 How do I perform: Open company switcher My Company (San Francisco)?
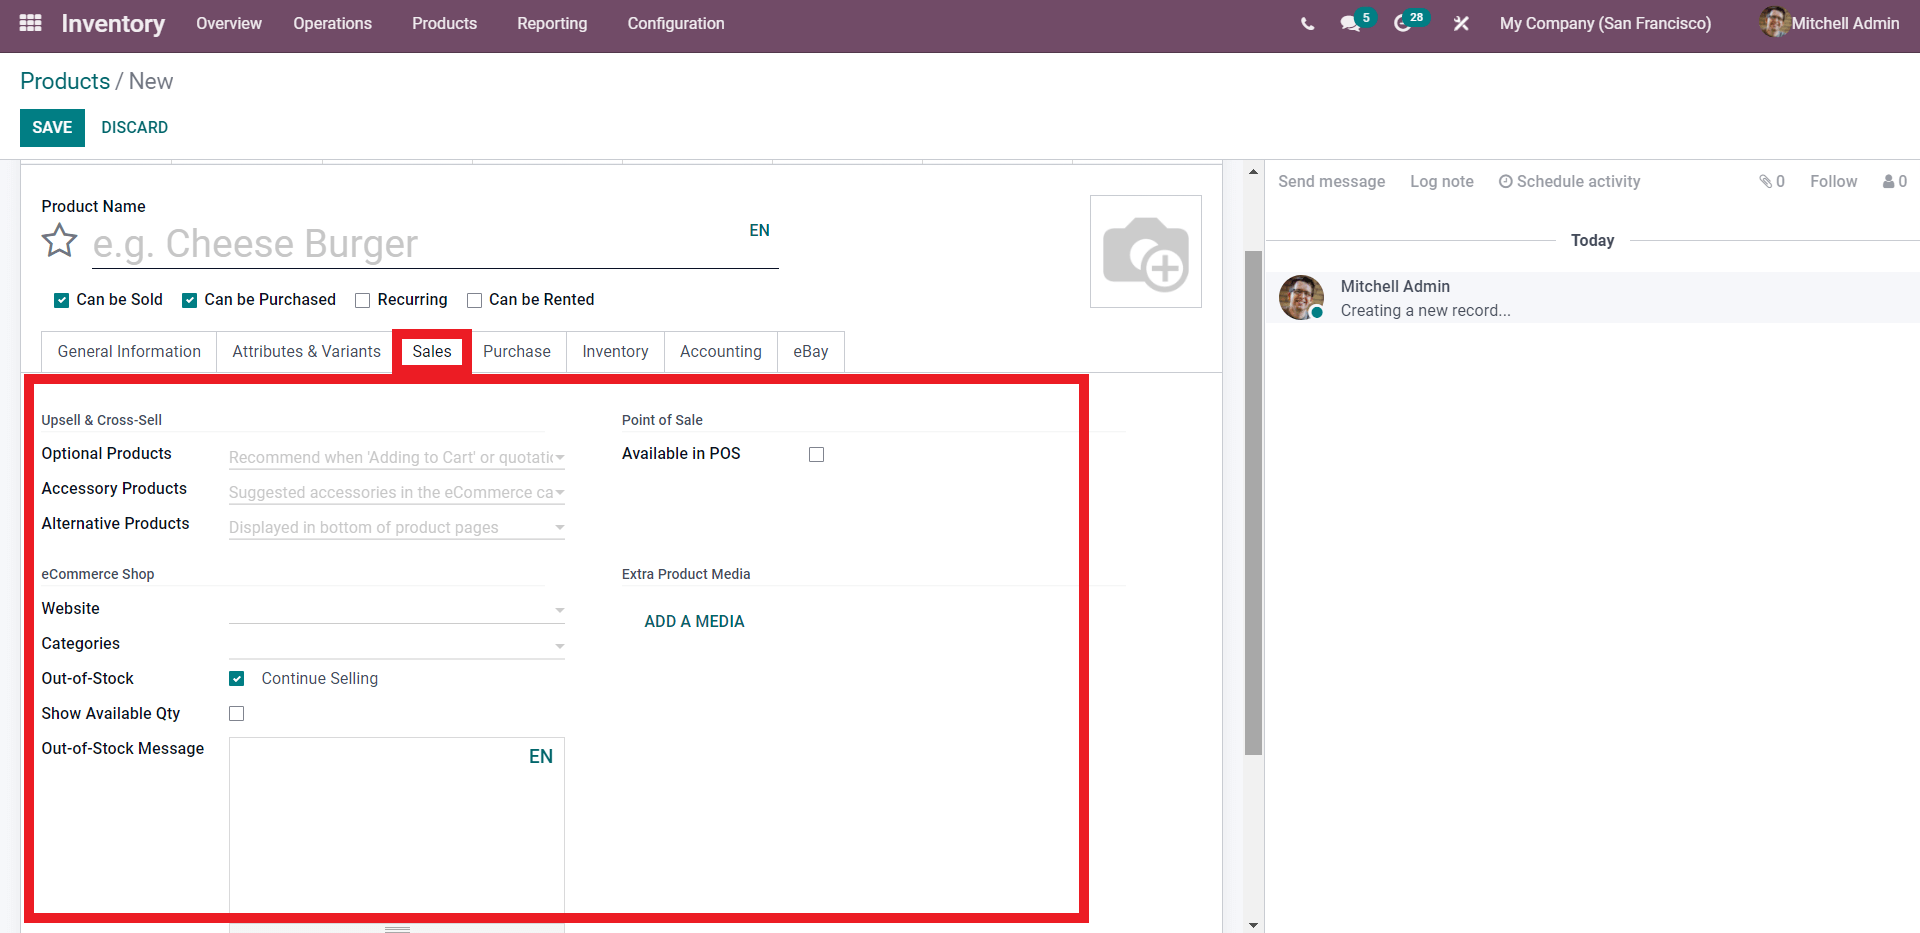[x=1605, y=23]
